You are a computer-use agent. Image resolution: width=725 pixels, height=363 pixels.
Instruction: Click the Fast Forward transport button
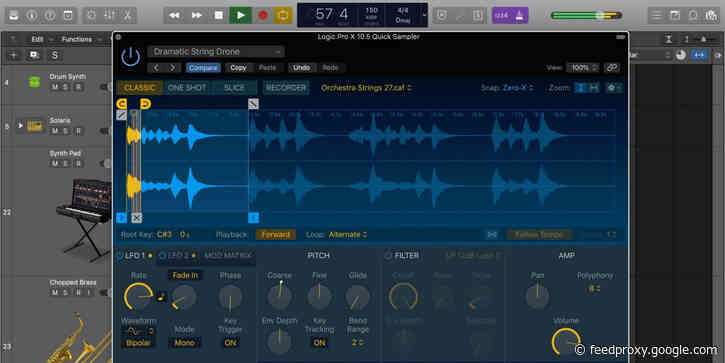click(x=197, y=15)
